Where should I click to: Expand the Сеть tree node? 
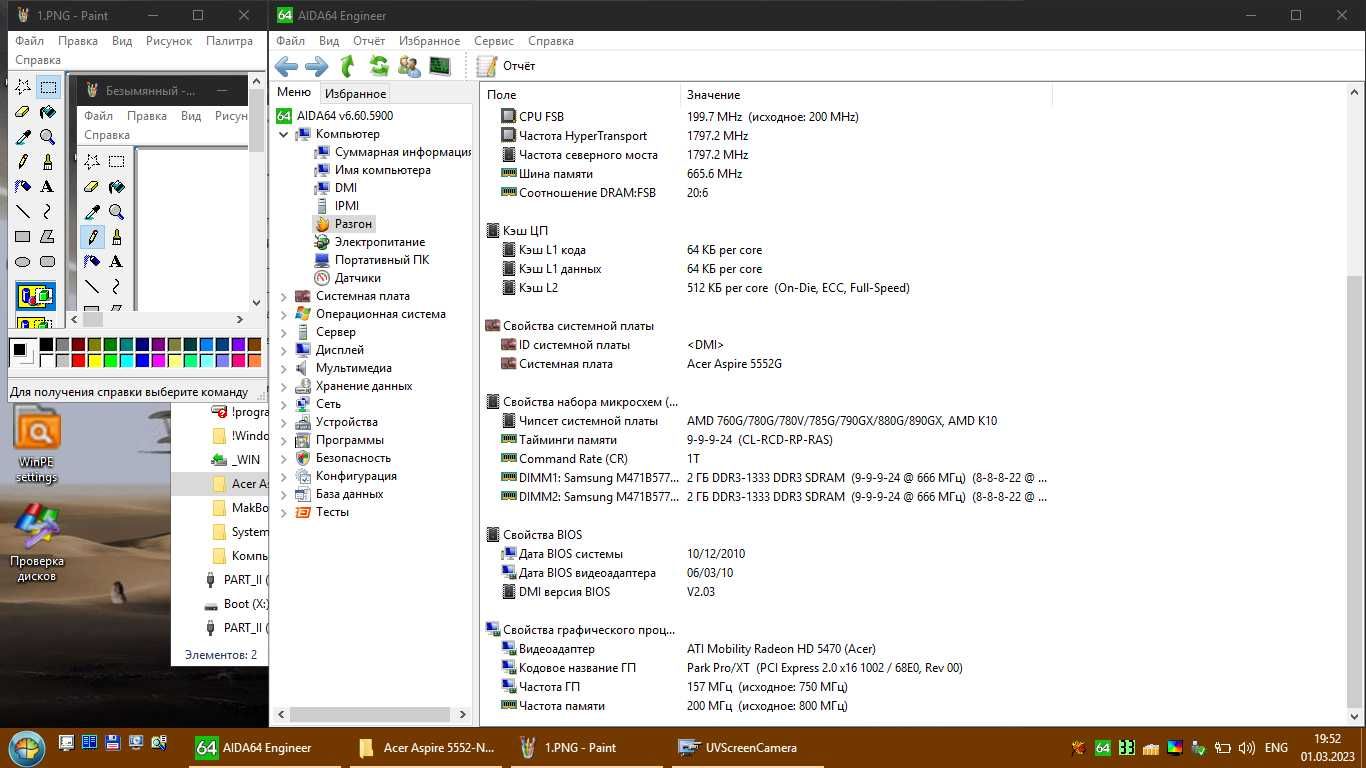coord(284,404)
